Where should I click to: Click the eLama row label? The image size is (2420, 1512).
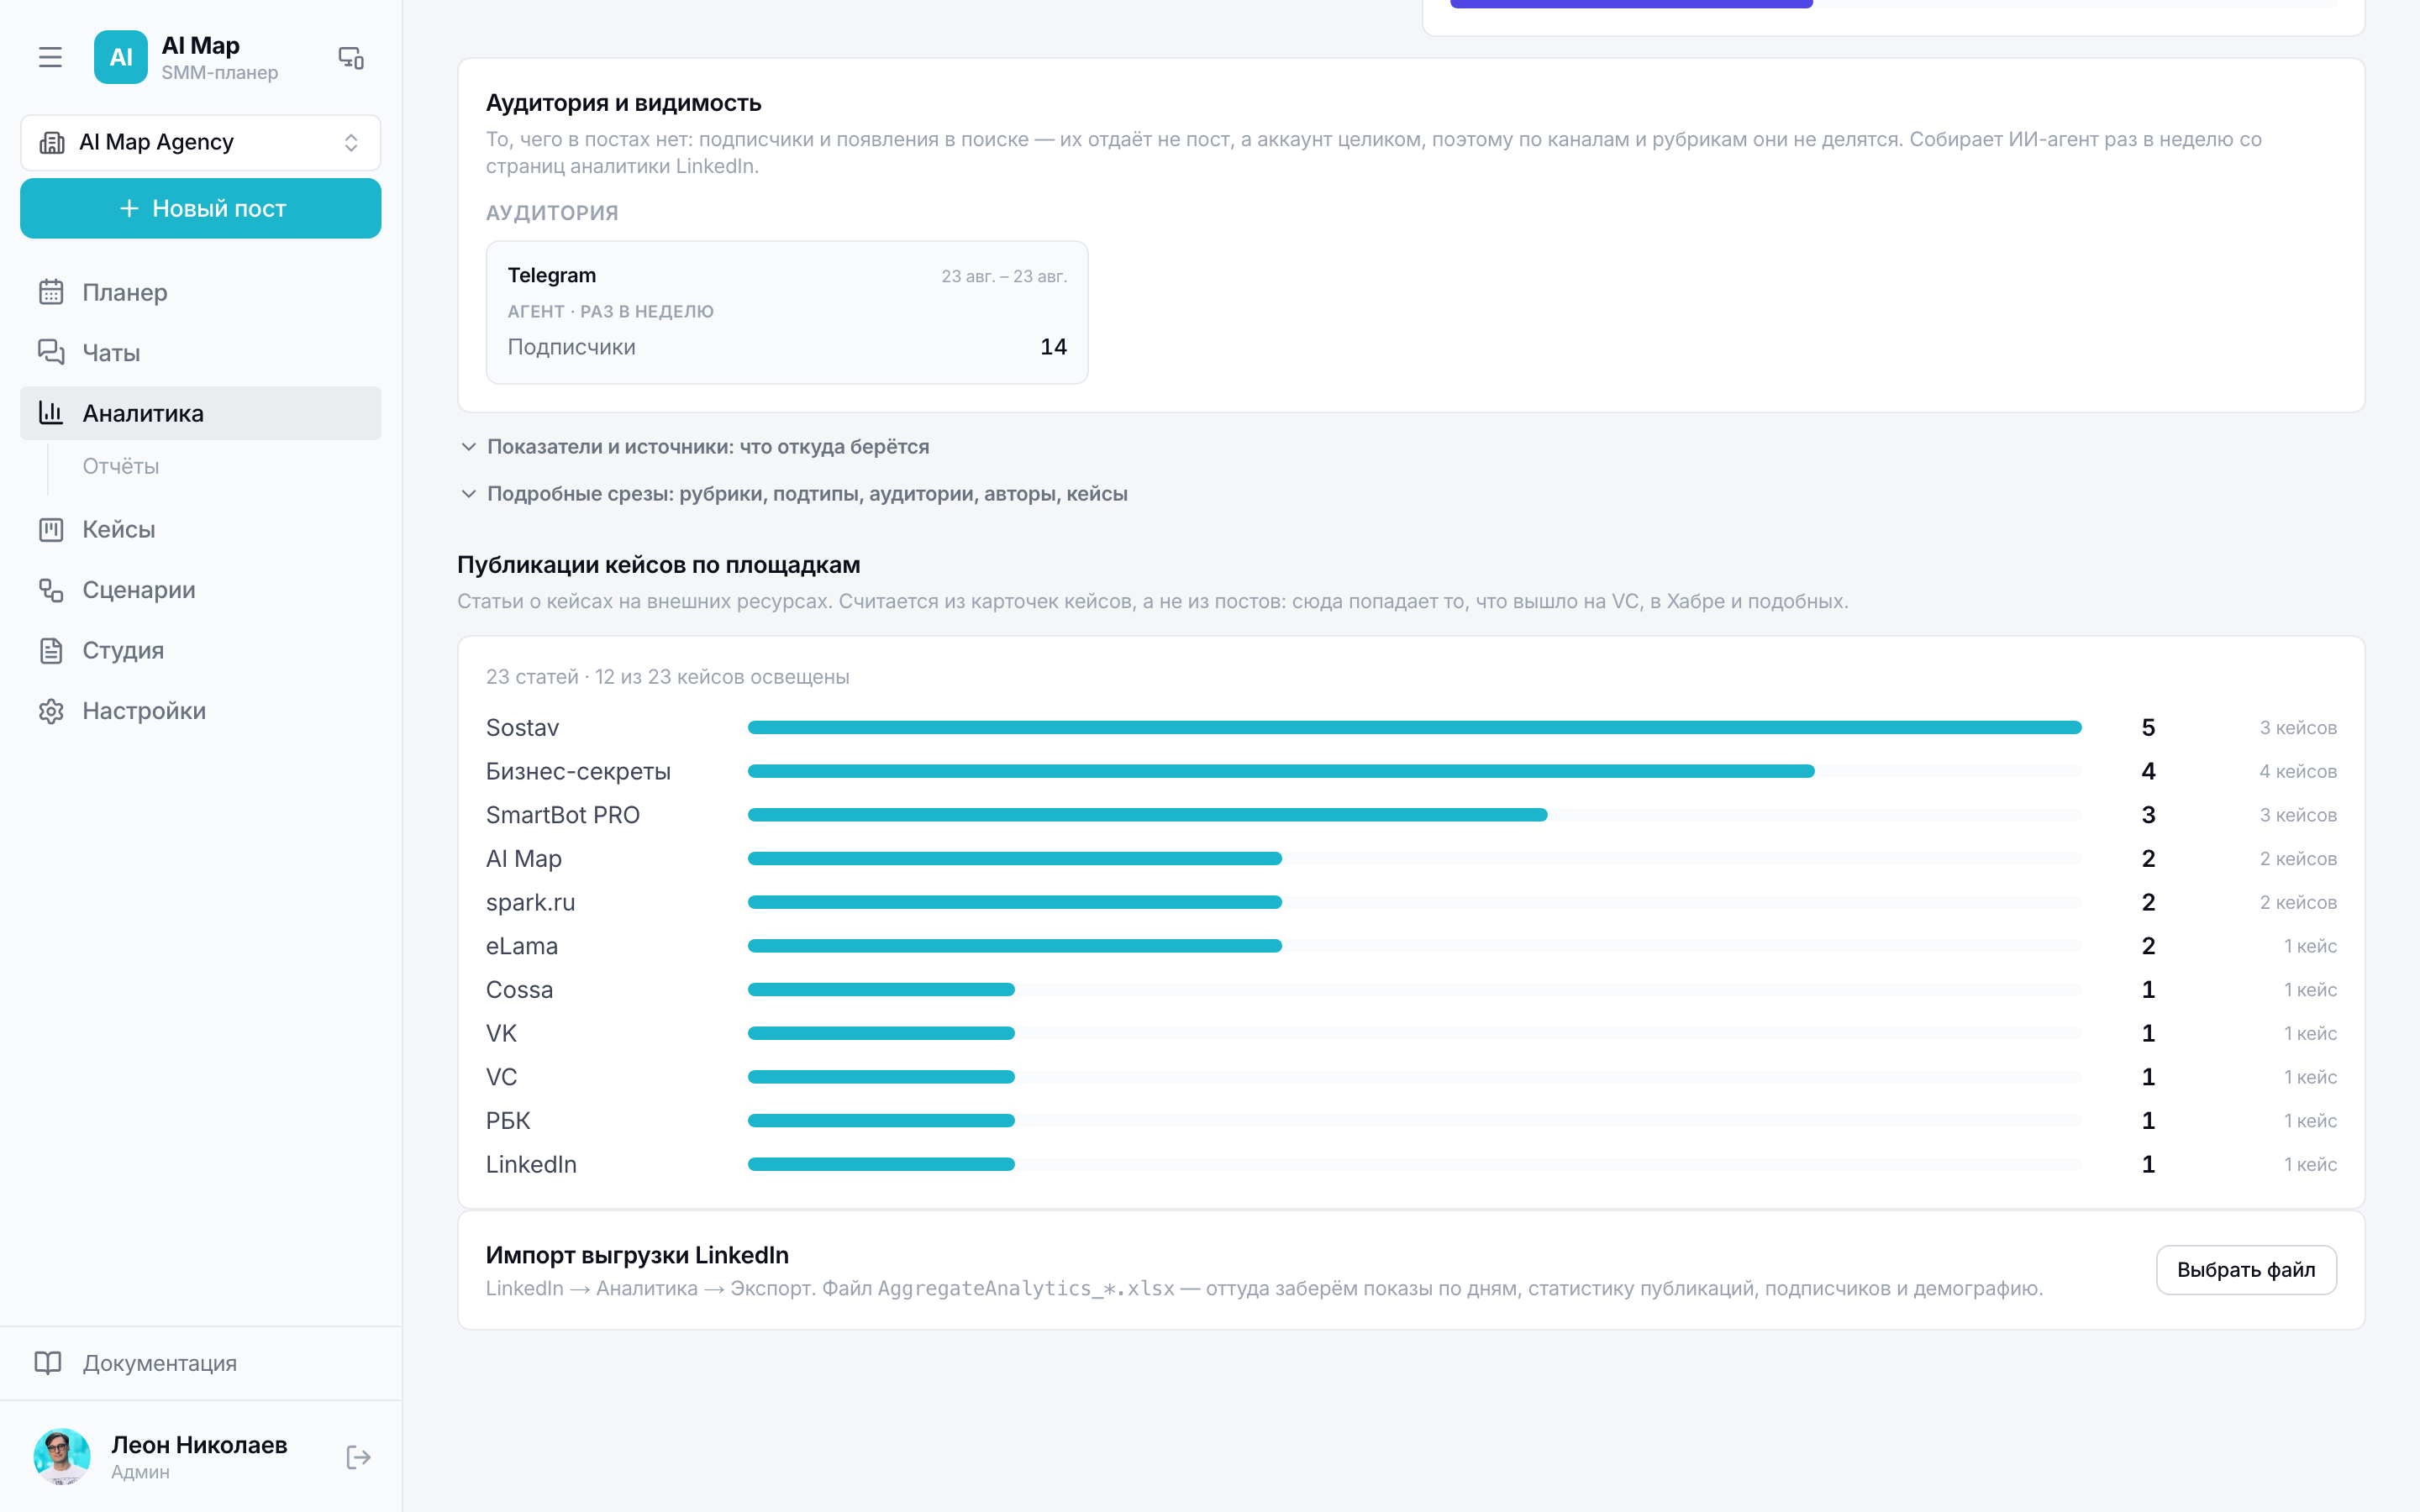coord(522,946)
